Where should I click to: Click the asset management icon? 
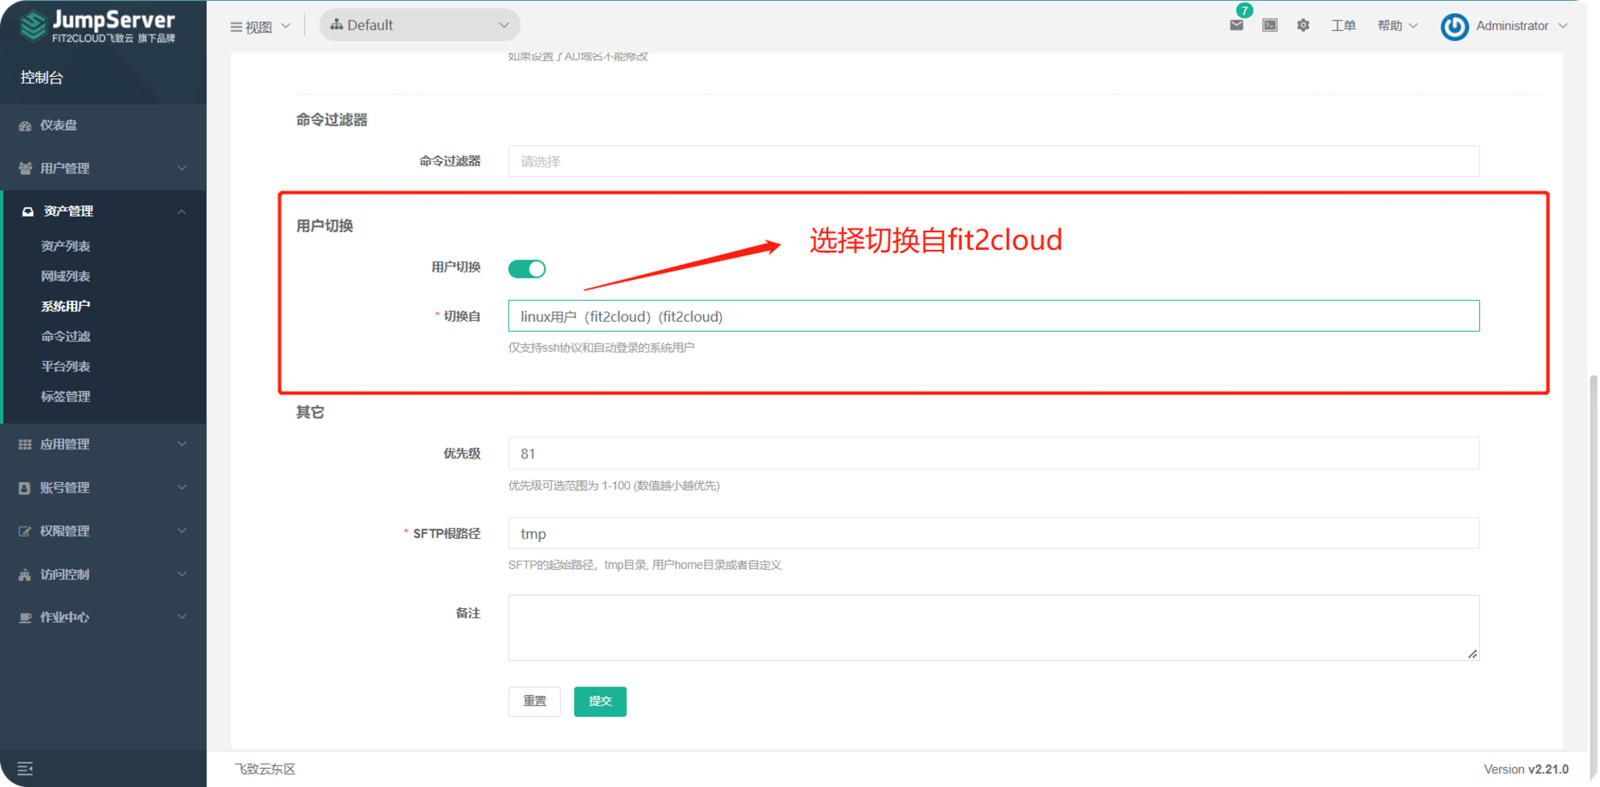coord(28,212)
